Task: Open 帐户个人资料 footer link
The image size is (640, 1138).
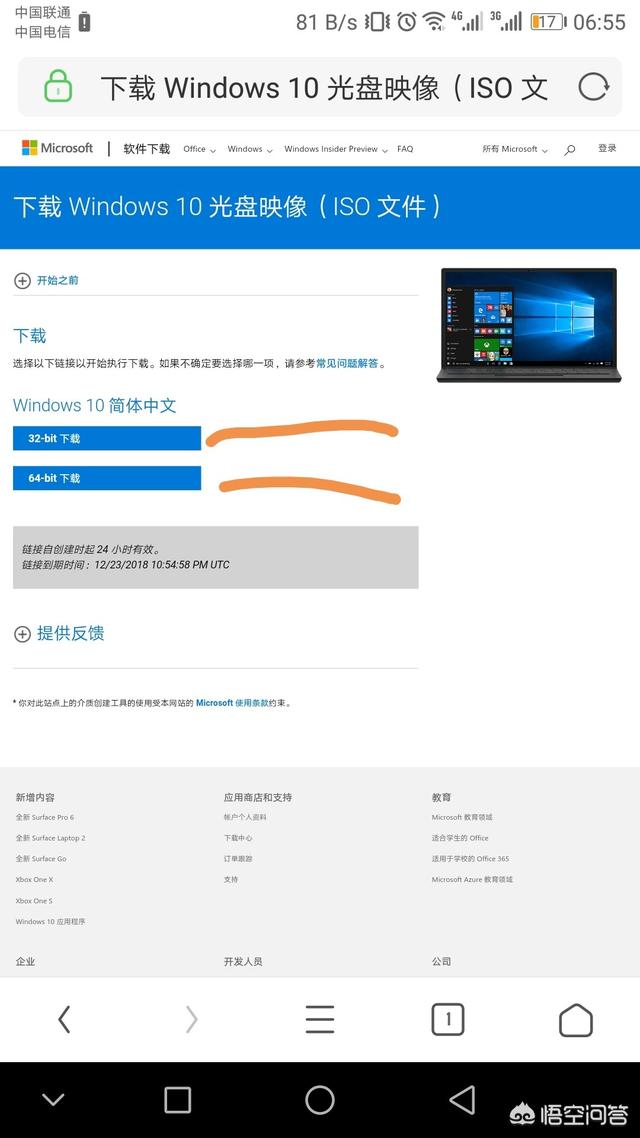Action: tap(245, 817)
